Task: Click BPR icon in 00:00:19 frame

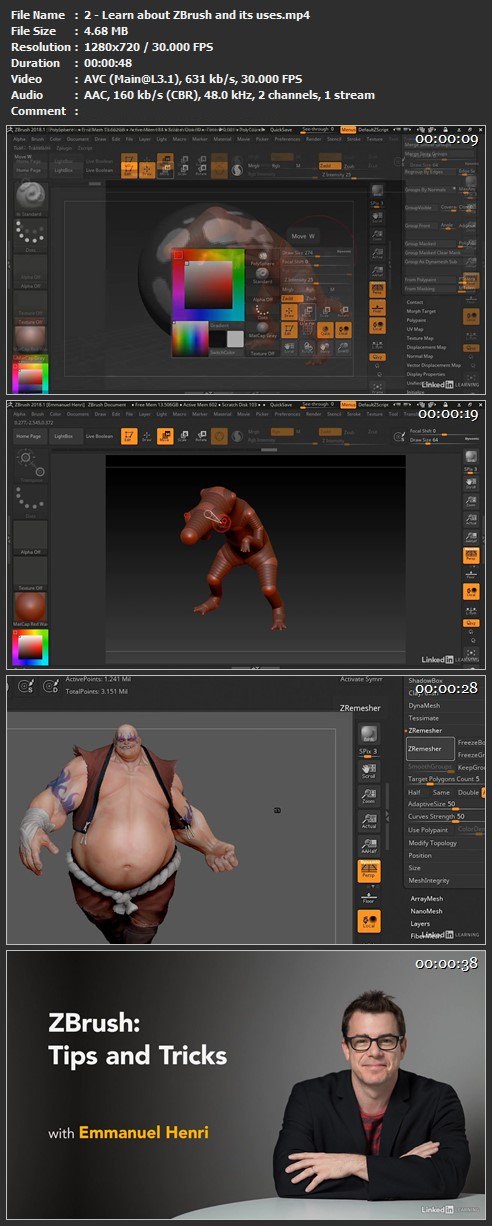Action: (x=472, y=456)
